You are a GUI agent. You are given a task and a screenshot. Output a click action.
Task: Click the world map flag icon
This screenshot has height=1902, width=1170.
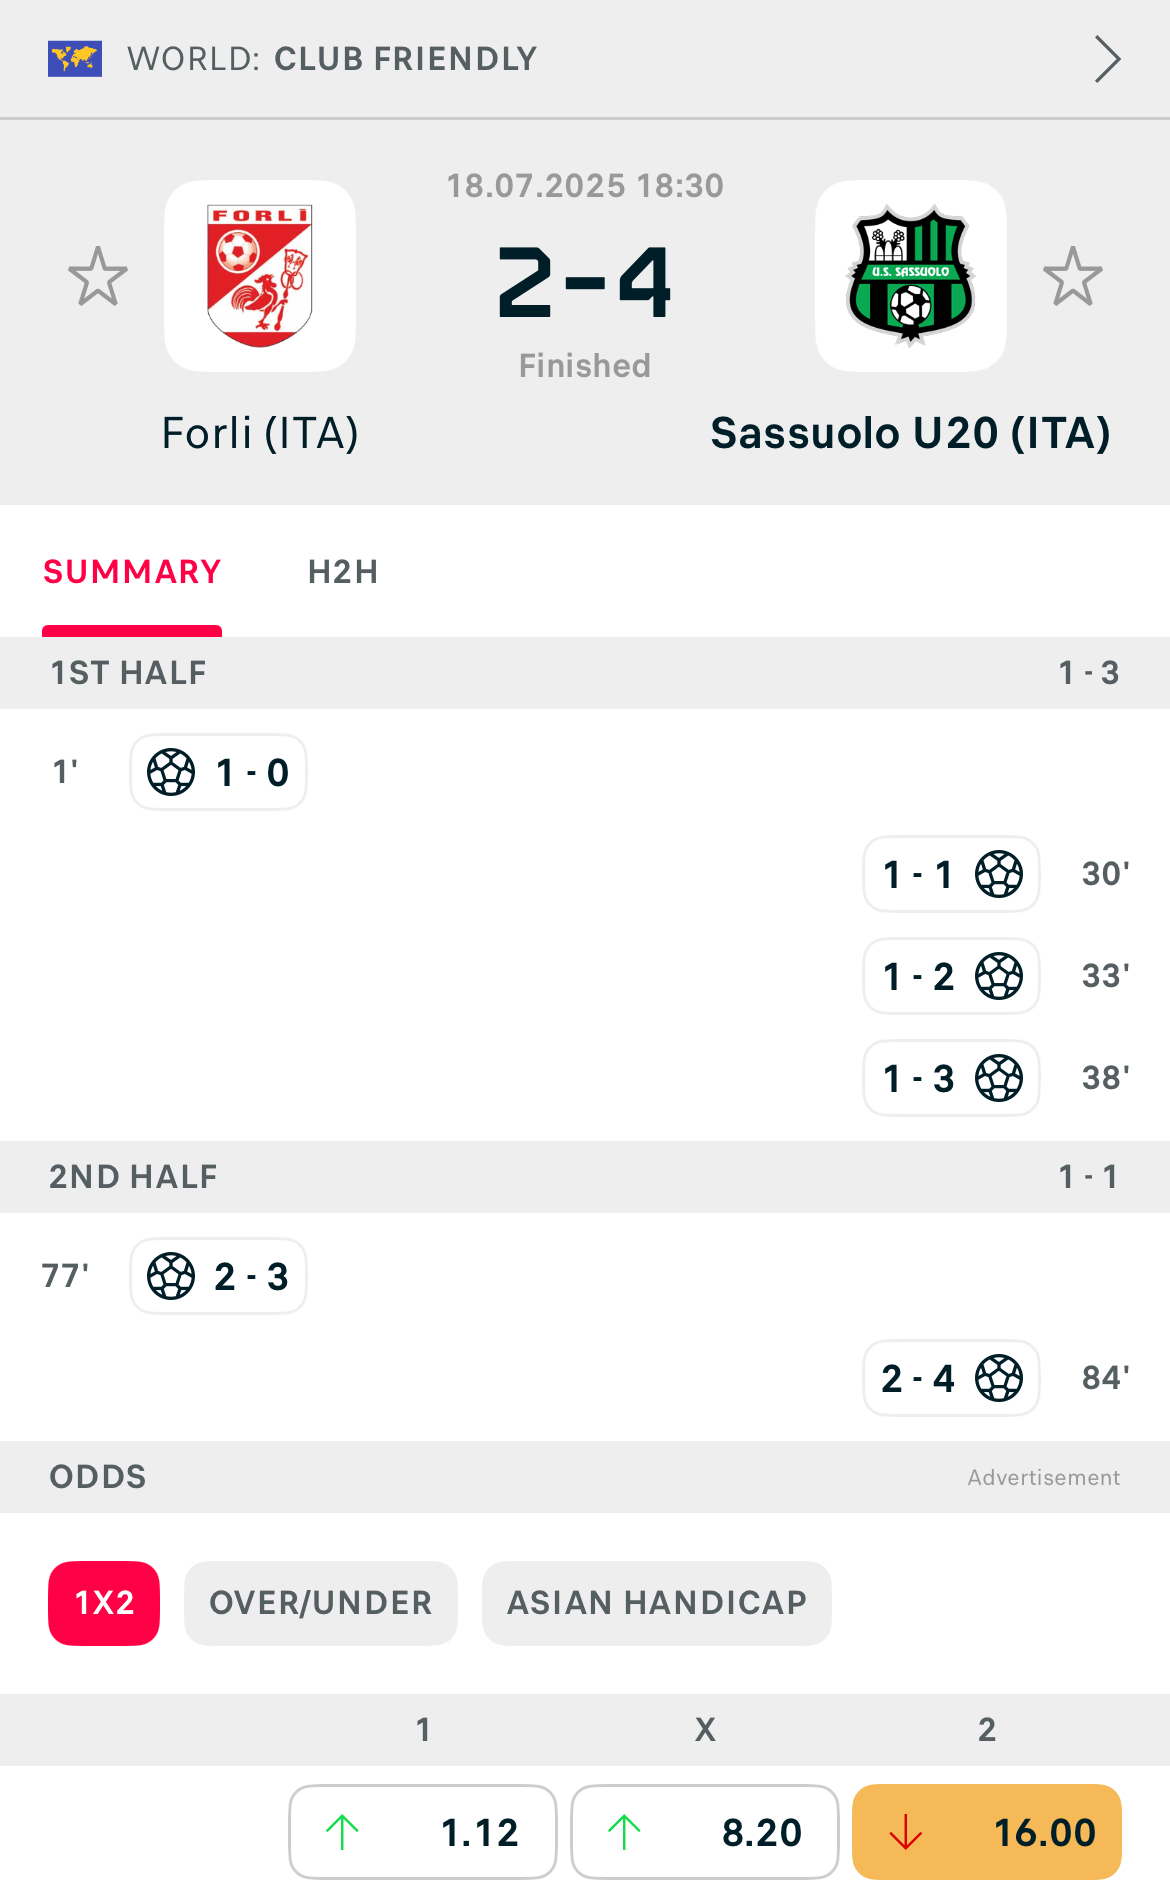coord(75,59)
